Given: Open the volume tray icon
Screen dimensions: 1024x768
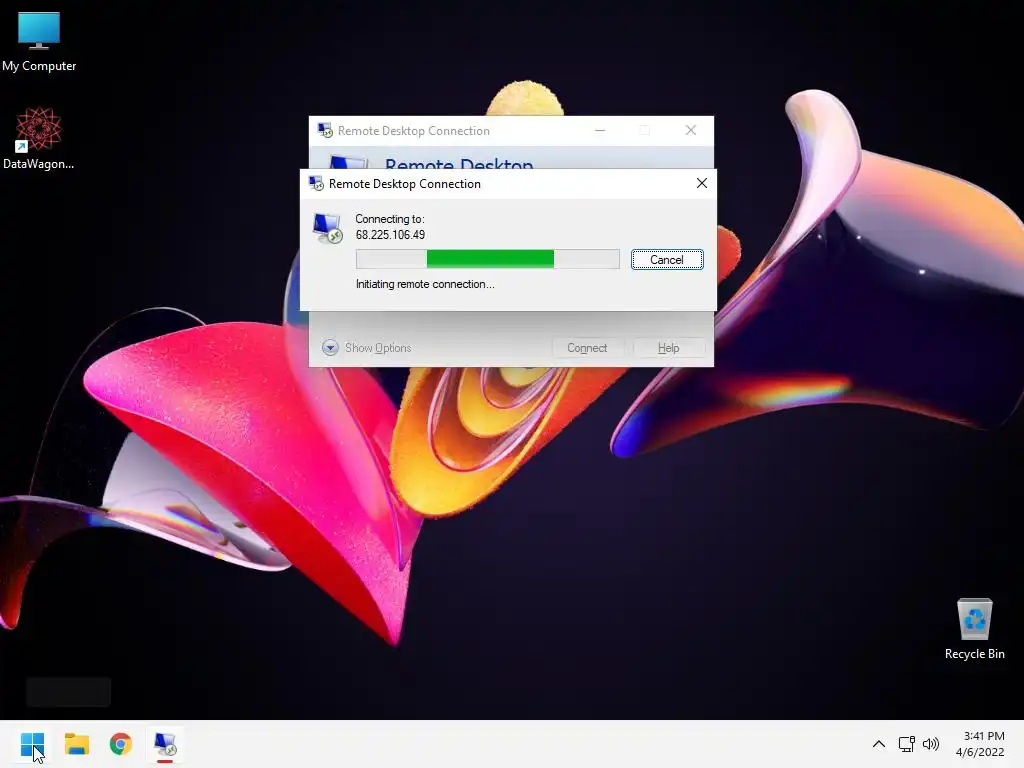Looking at the screenshot, I should [x=931, y=744].
